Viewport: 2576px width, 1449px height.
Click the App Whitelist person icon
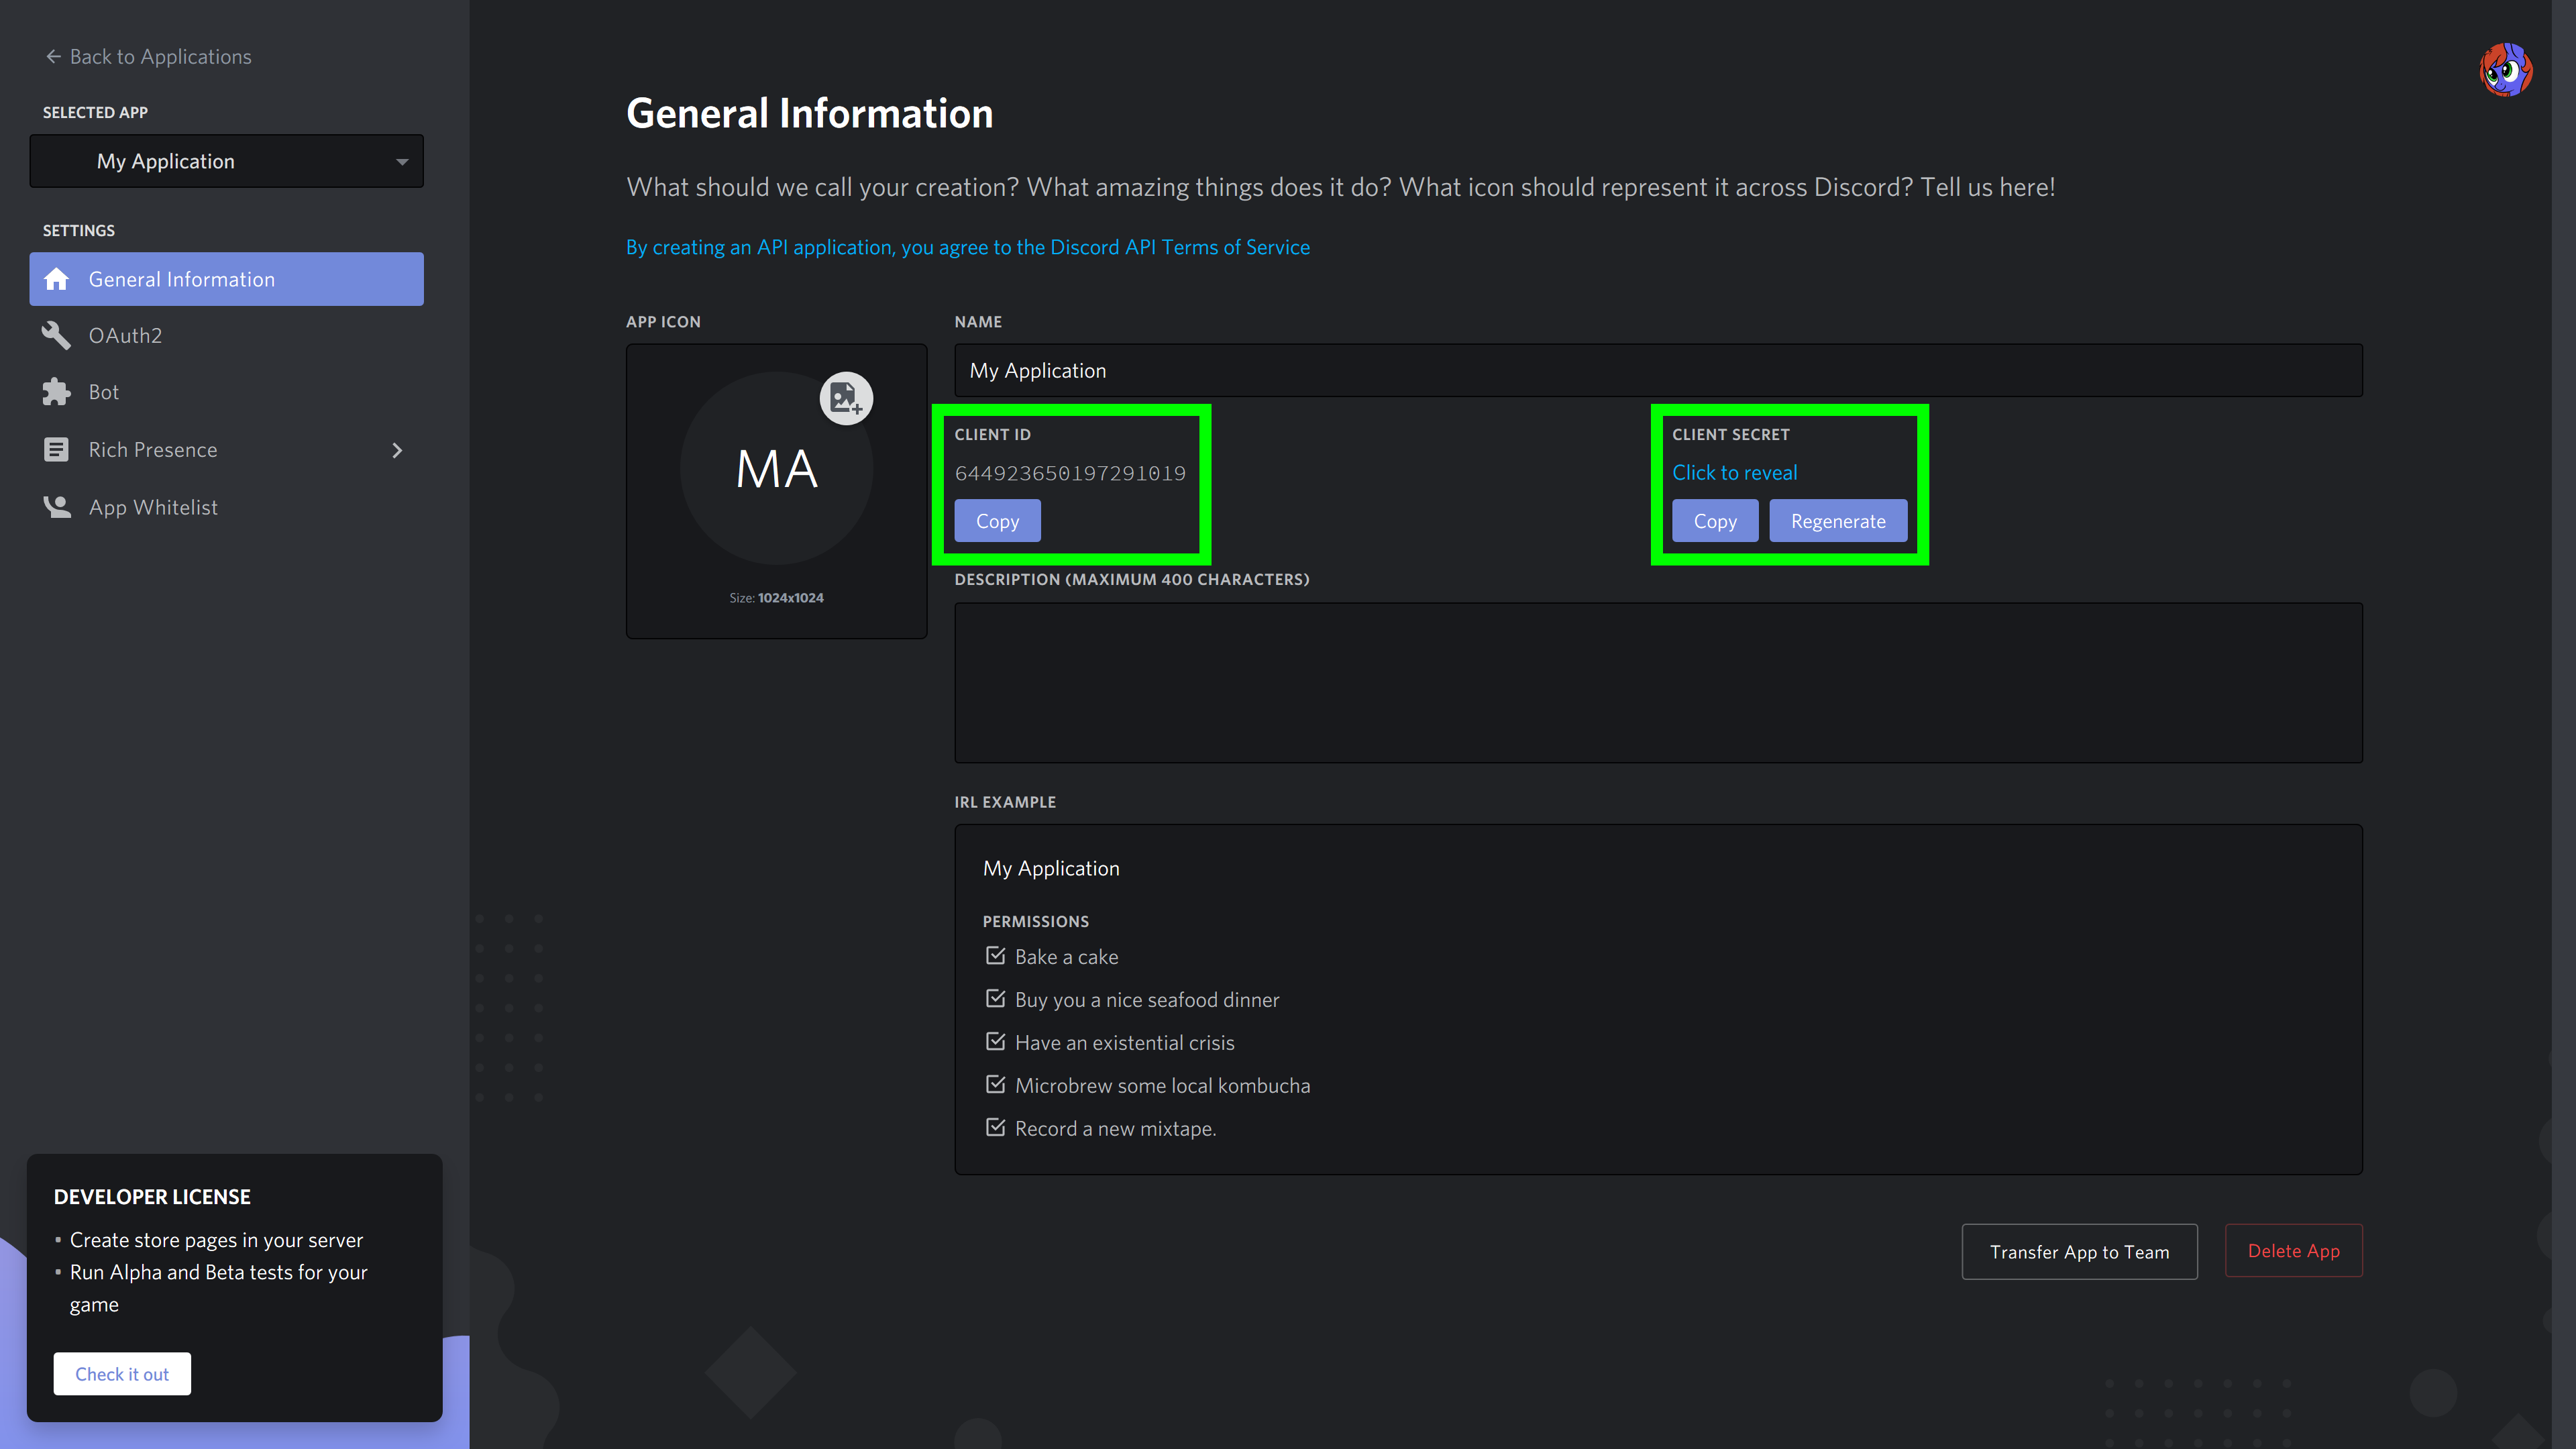[57, 507]
